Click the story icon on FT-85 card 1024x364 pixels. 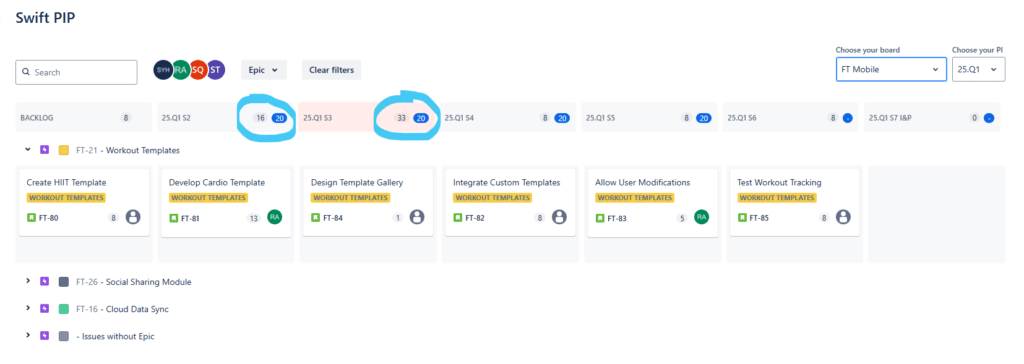(743, 218)
